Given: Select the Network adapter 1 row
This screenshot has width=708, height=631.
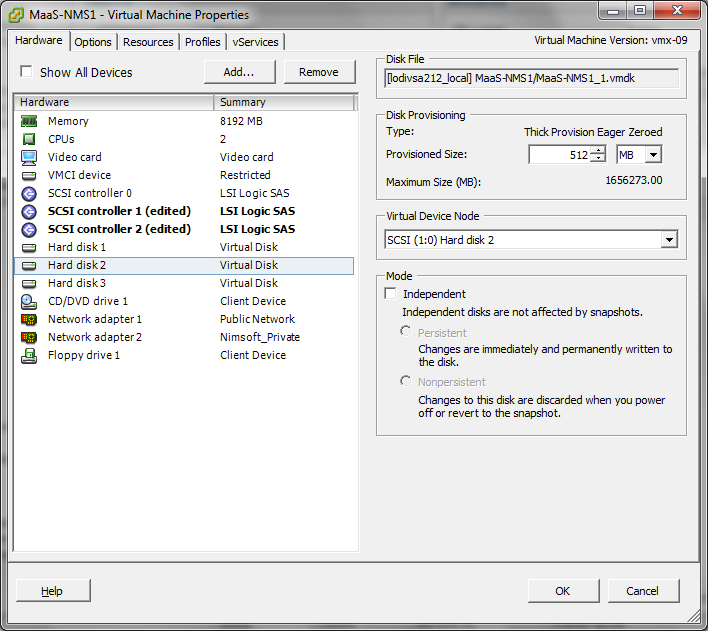Looking at the screenshot, I should pyautogui.click(x=184, y=319).
